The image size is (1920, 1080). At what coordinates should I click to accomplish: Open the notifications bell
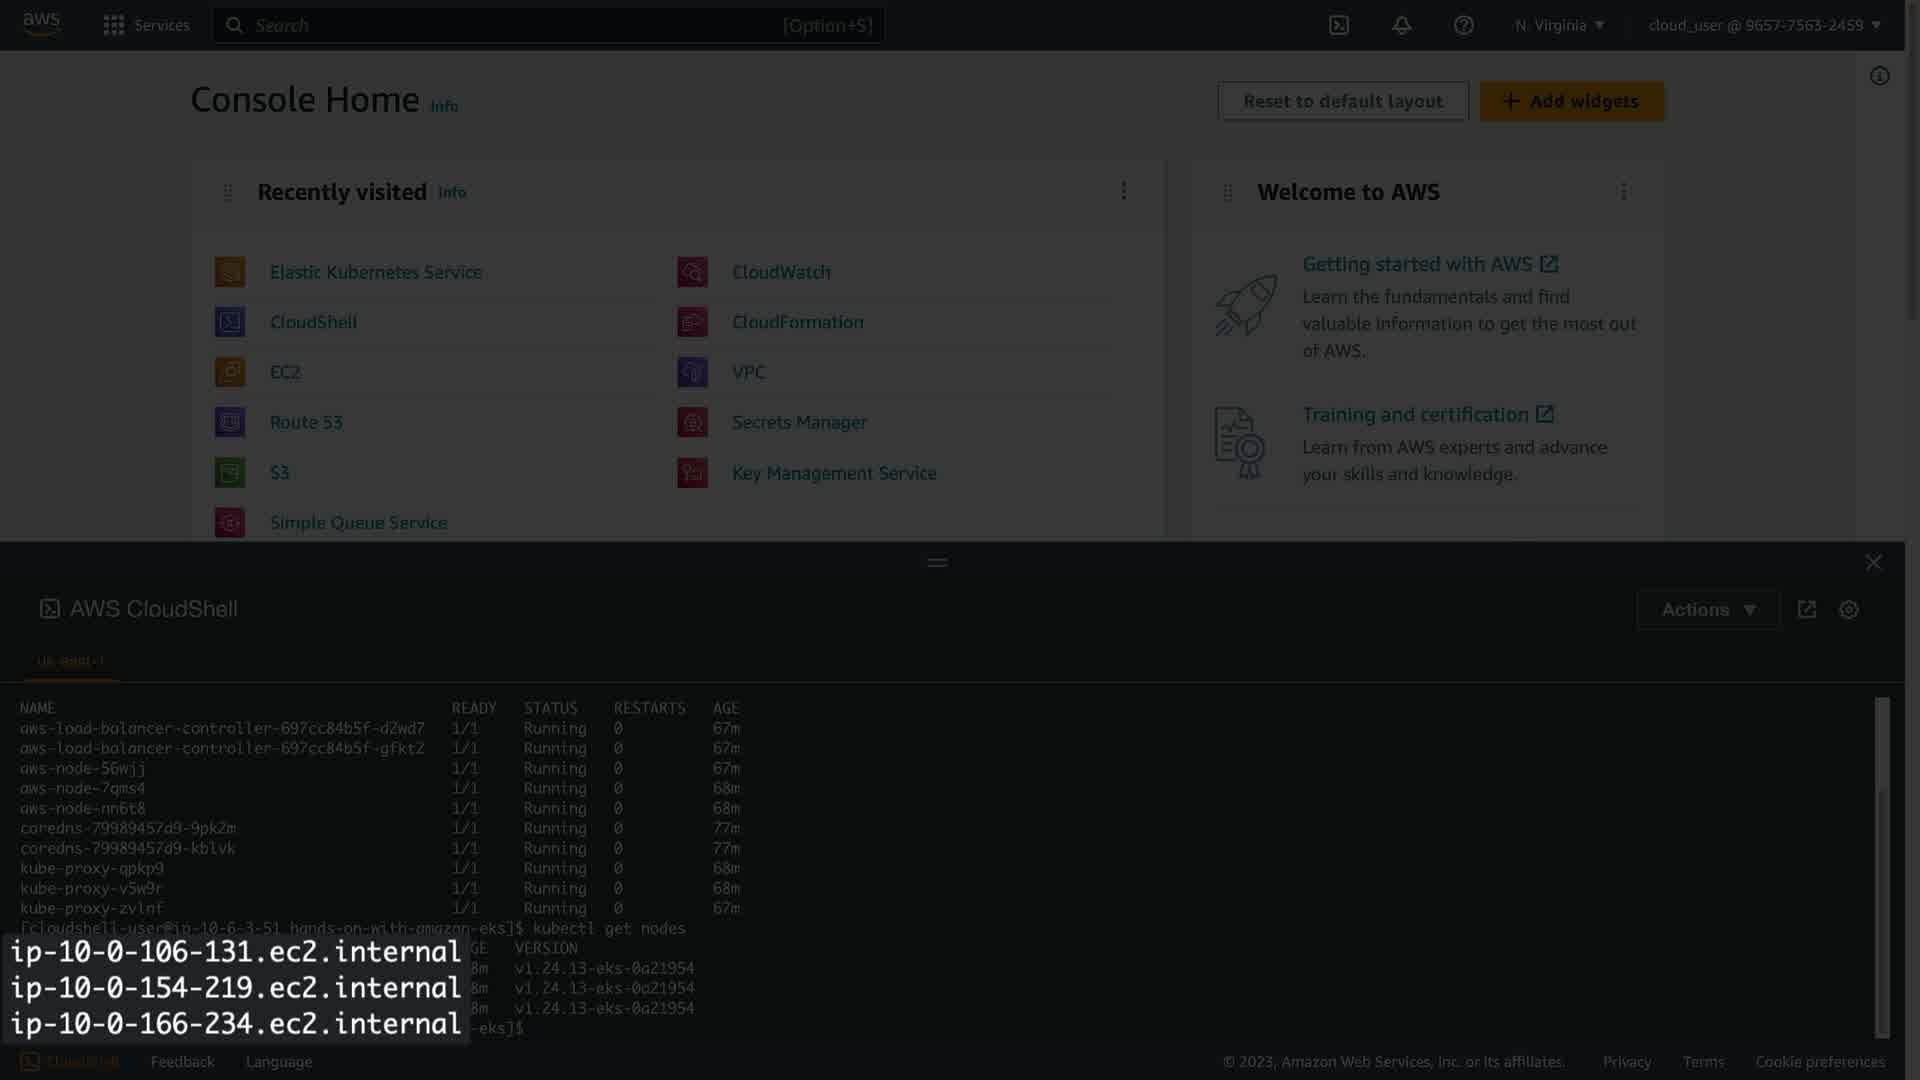coord(1401,25)
